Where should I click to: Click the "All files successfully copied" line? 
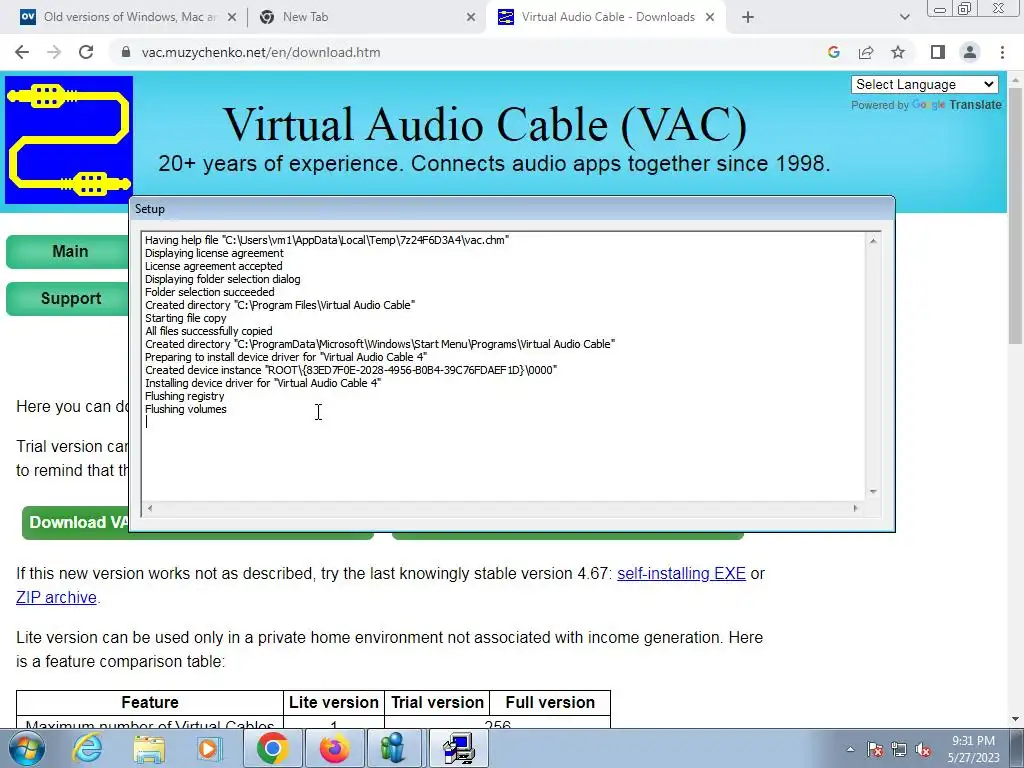(x=208, y=331)
